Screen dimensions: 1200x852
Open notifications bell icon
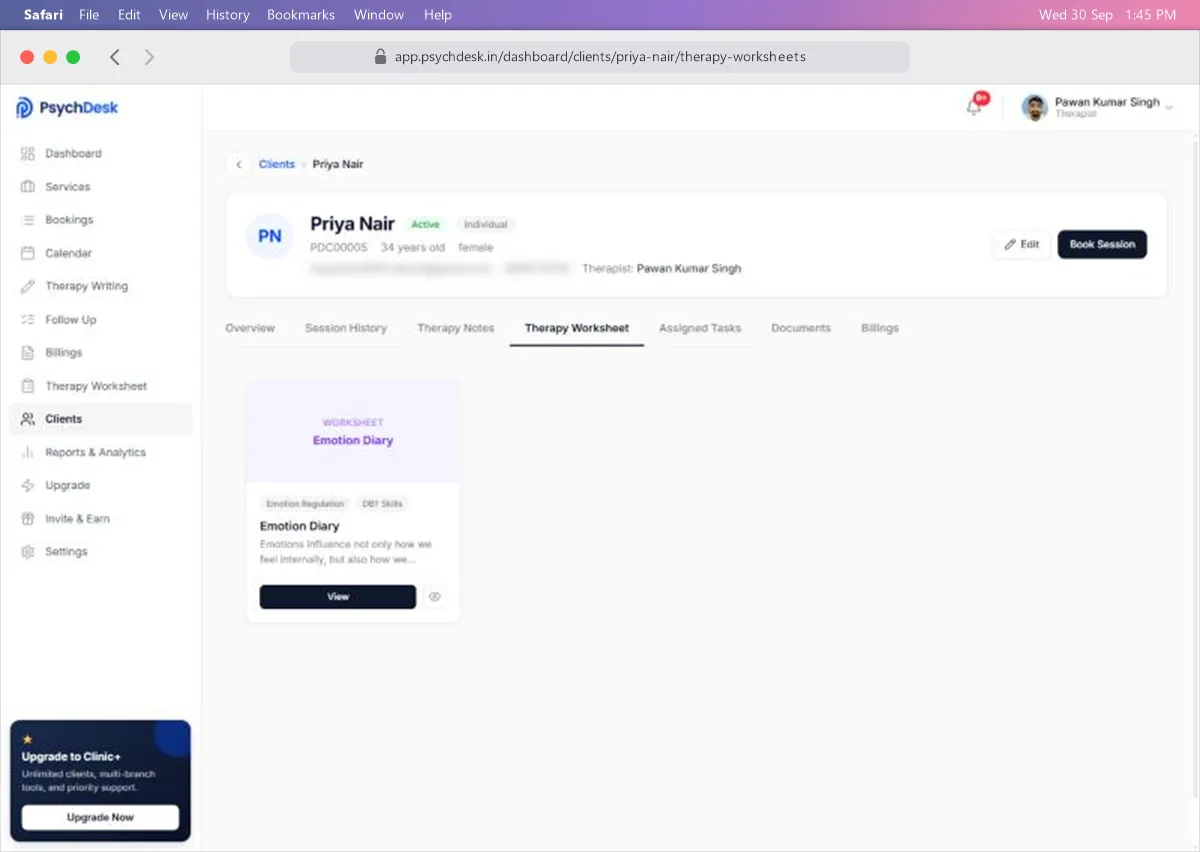pos(974,107)
